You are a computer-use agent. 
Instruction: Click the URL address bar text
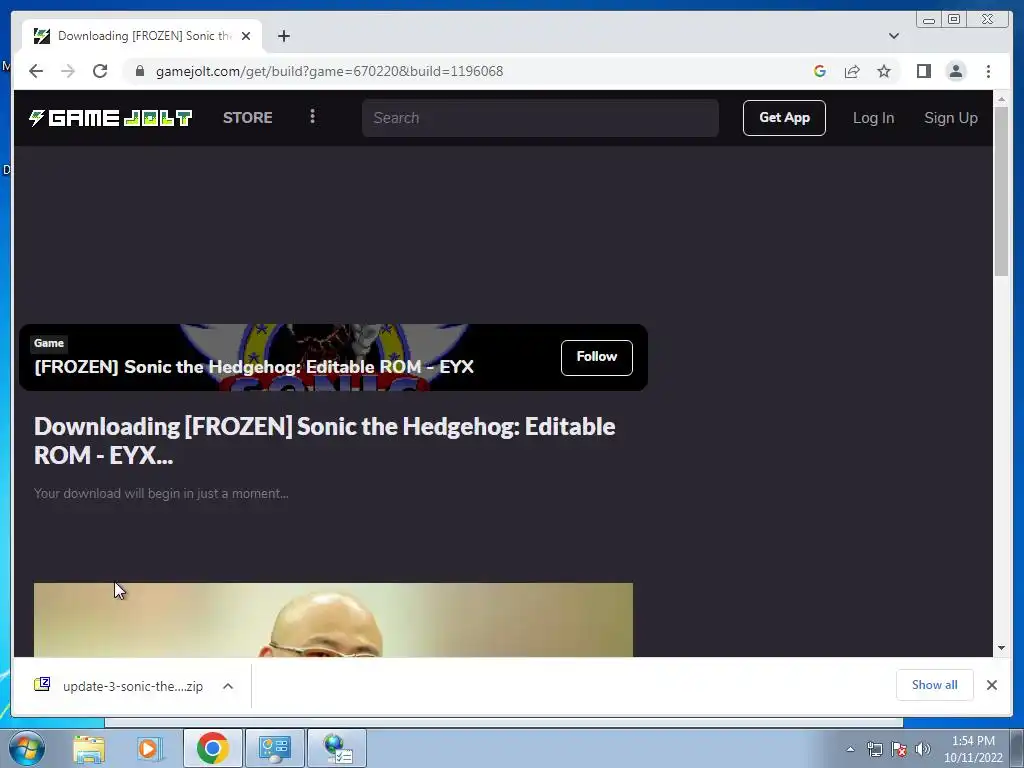[329, 71]
